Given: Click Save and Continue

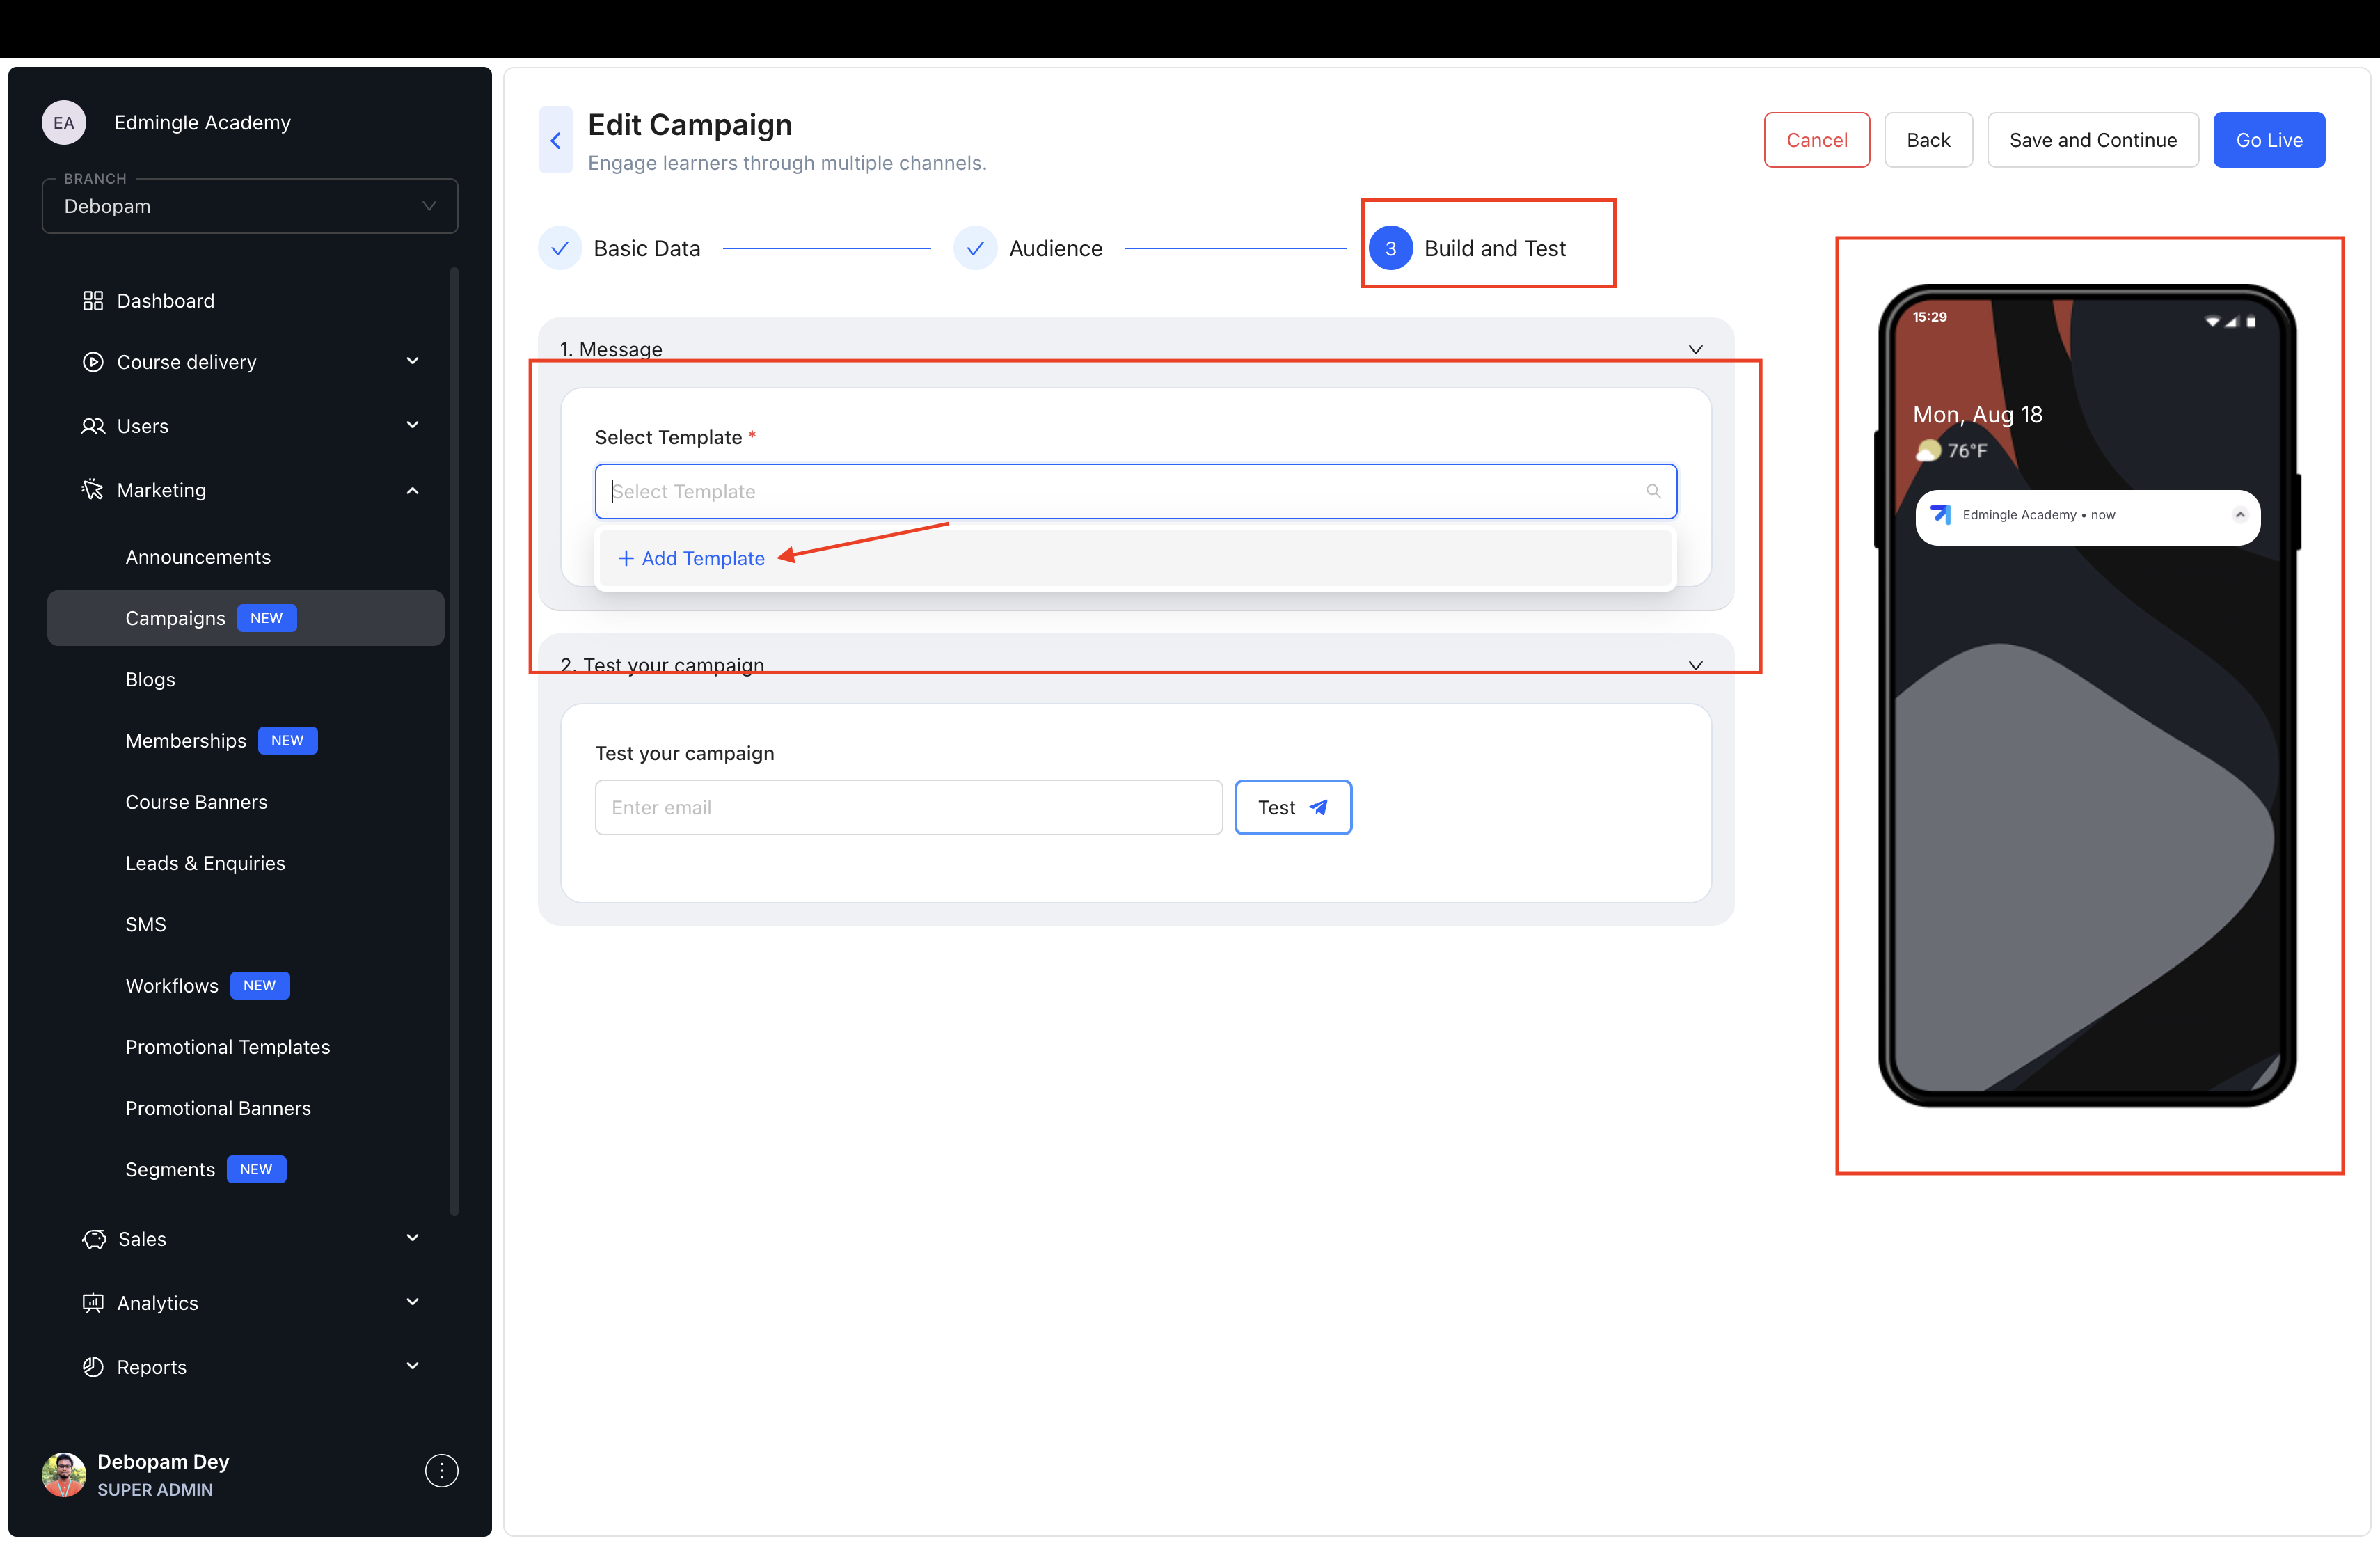Looking at the screenshot, I should [x=2093, y=140].
